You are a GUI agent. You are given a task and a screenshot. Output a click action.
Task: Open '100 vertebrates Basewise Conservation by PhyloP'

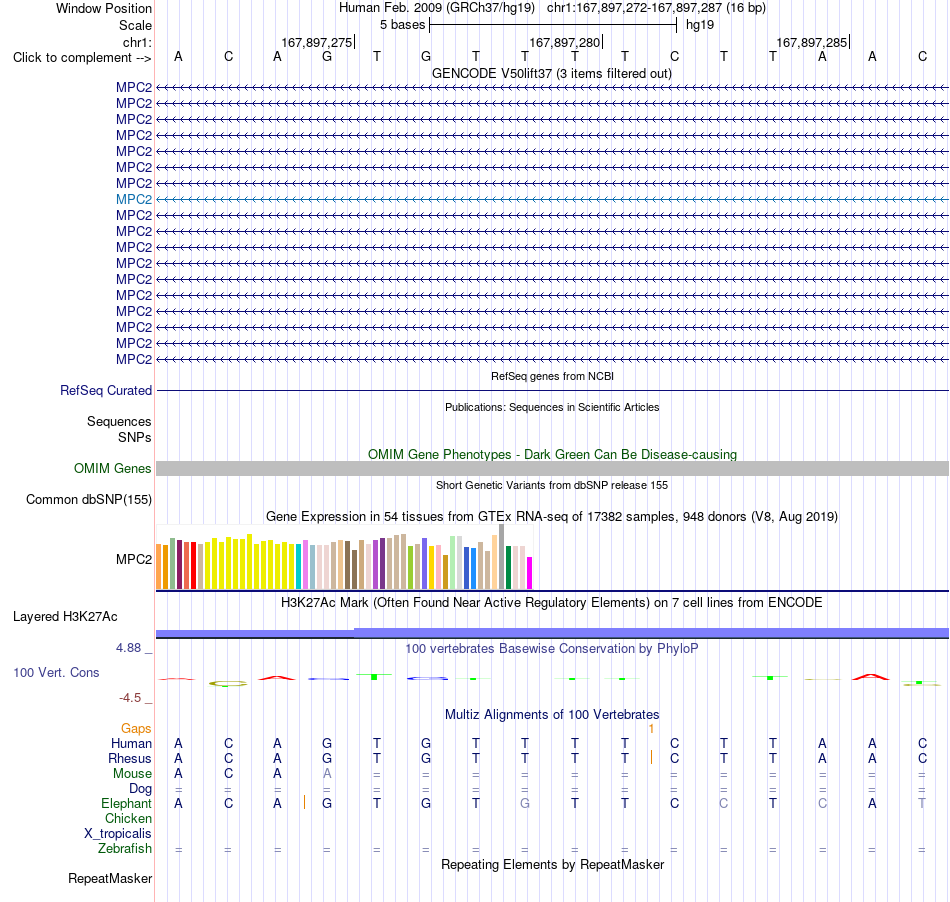552,649
